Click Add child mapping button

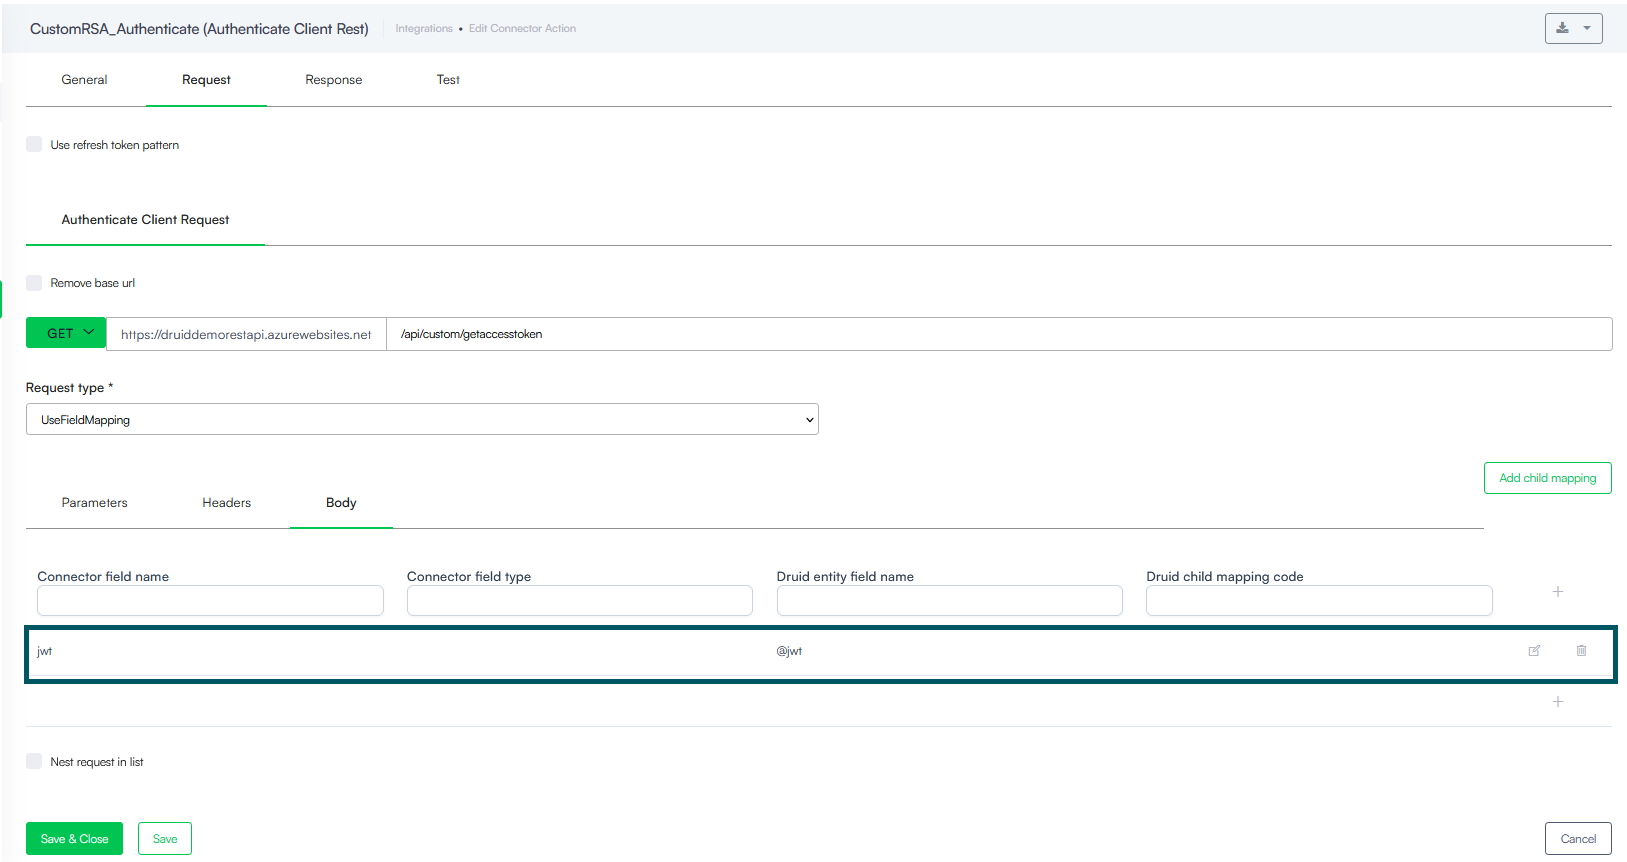(x=1547, y=478)
